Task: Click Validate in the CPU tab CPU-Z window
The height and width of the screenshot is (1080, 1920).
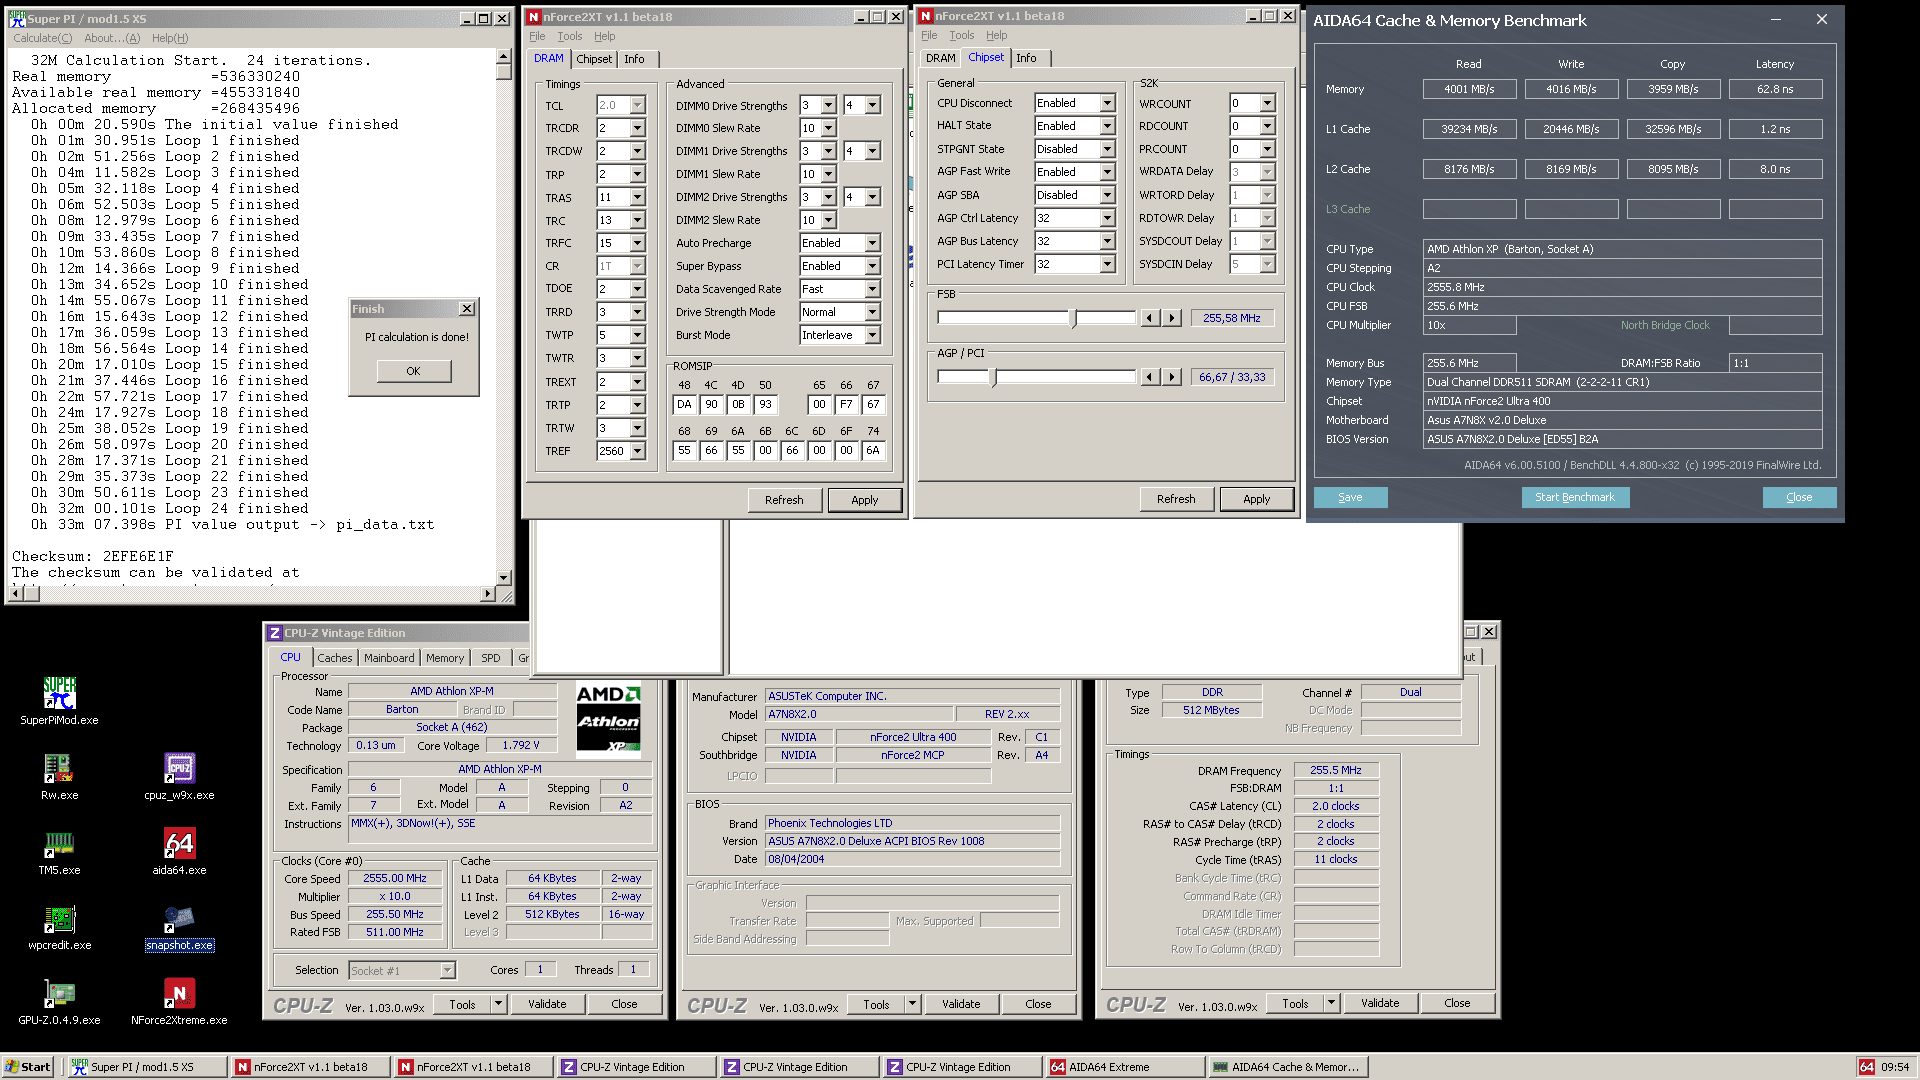Action: [x=547, y=1004]
